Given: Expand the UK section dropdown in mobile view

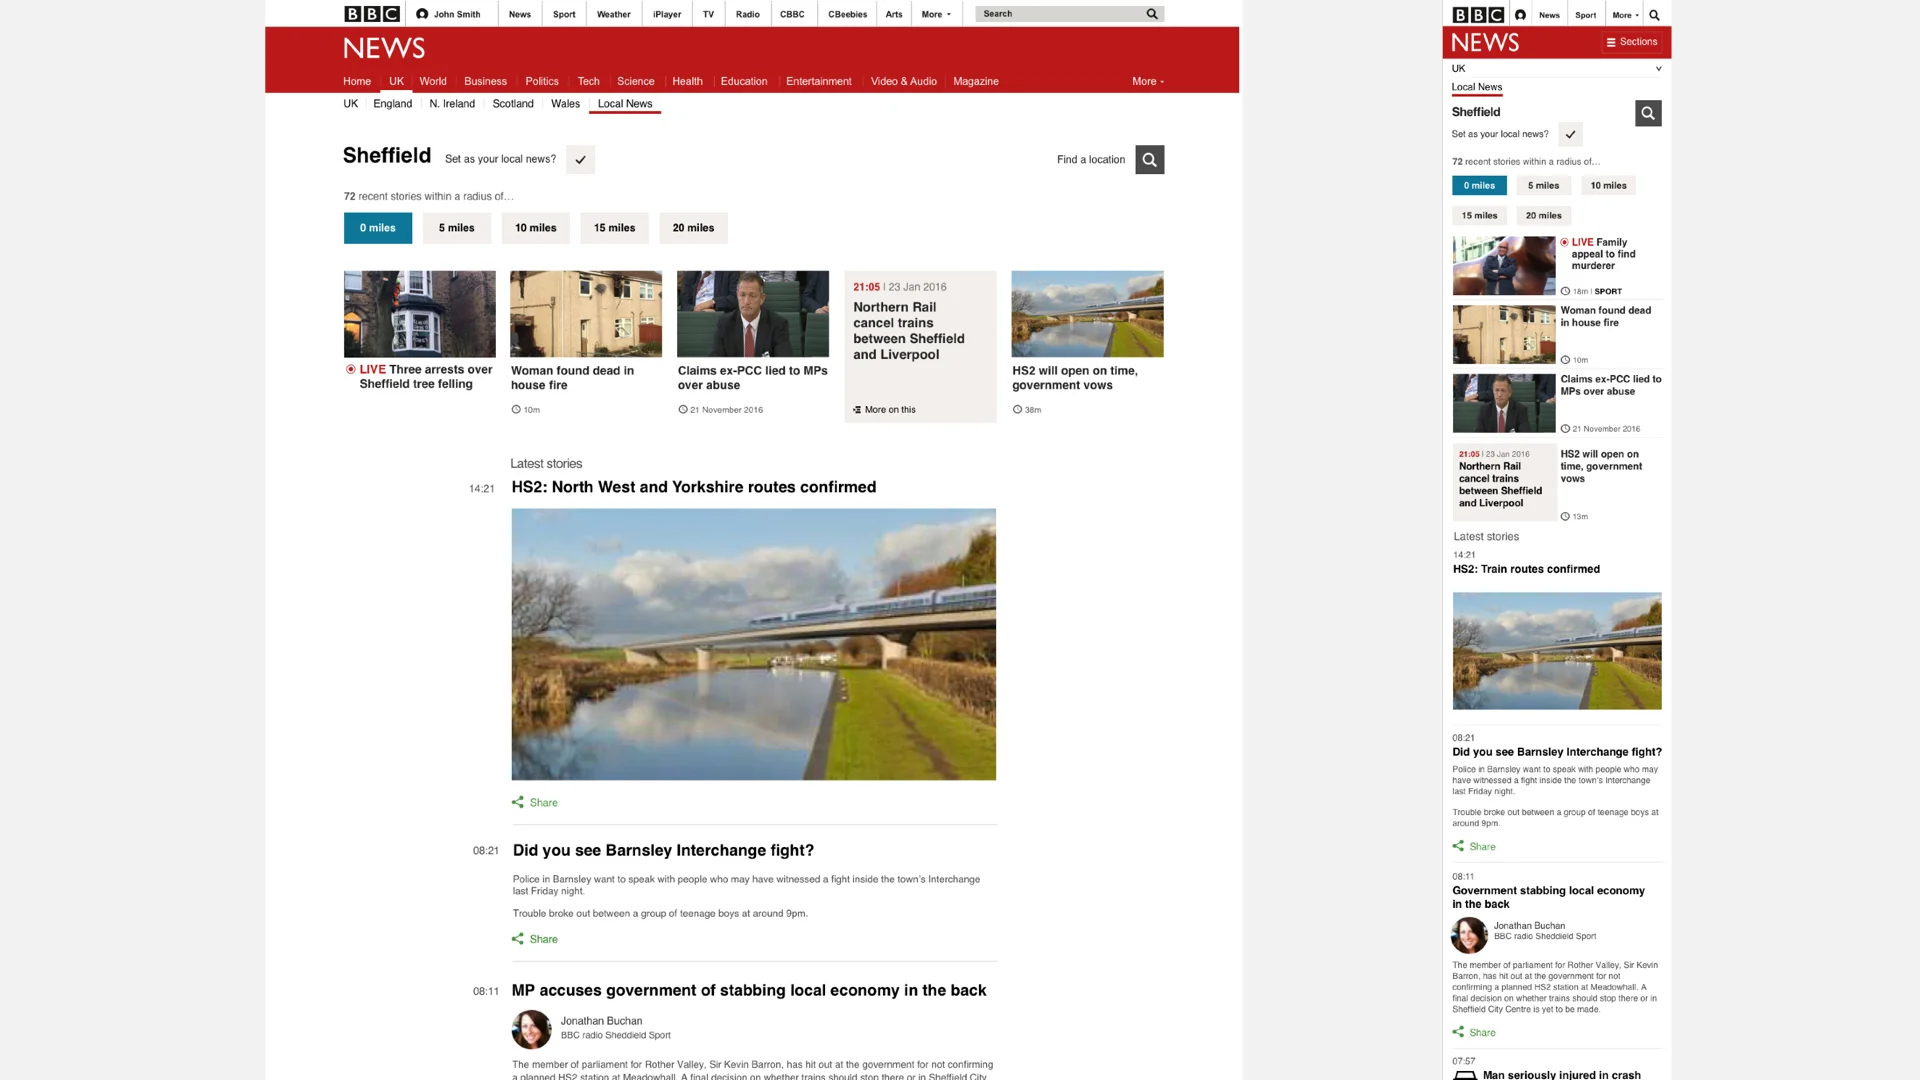Looking at the screenshot, I should 1658,69.
